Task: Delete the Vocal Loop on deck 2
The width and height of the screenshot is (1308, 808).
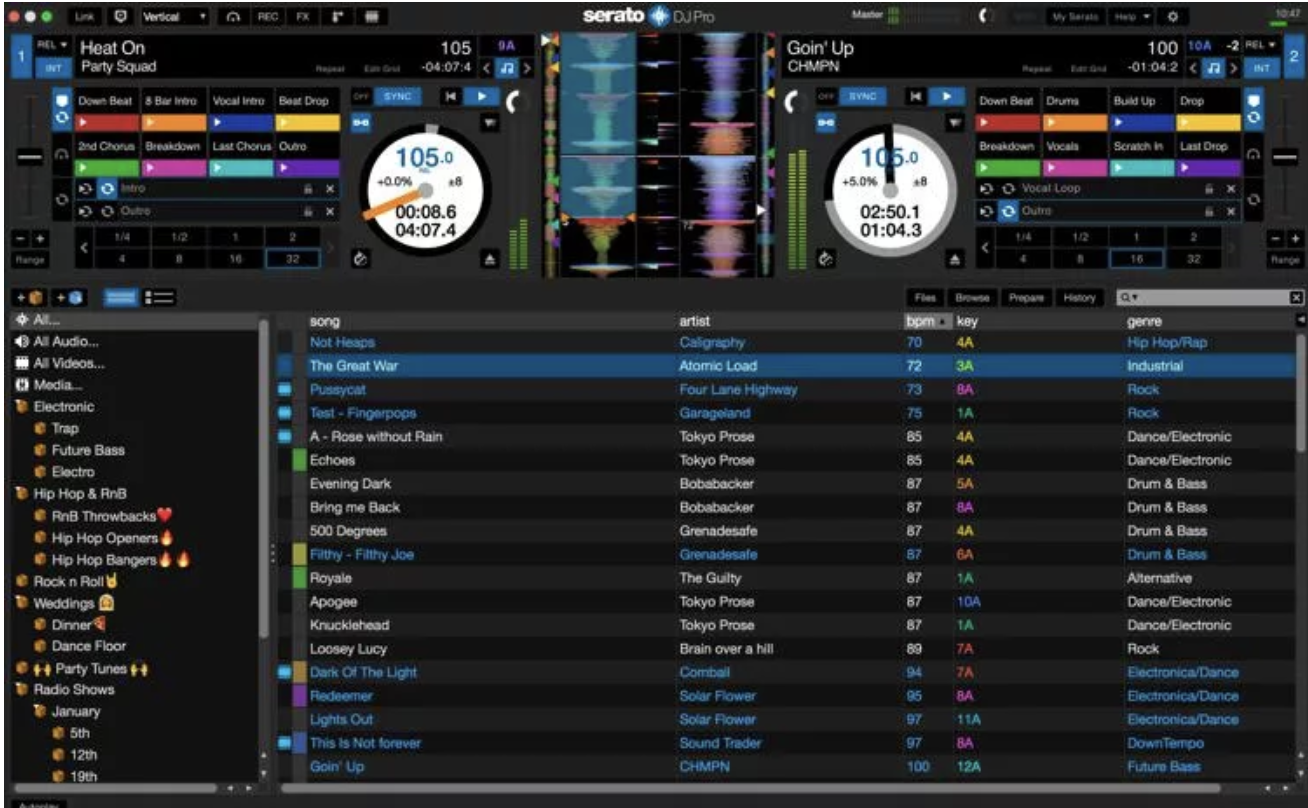Action: point(1231,188)
